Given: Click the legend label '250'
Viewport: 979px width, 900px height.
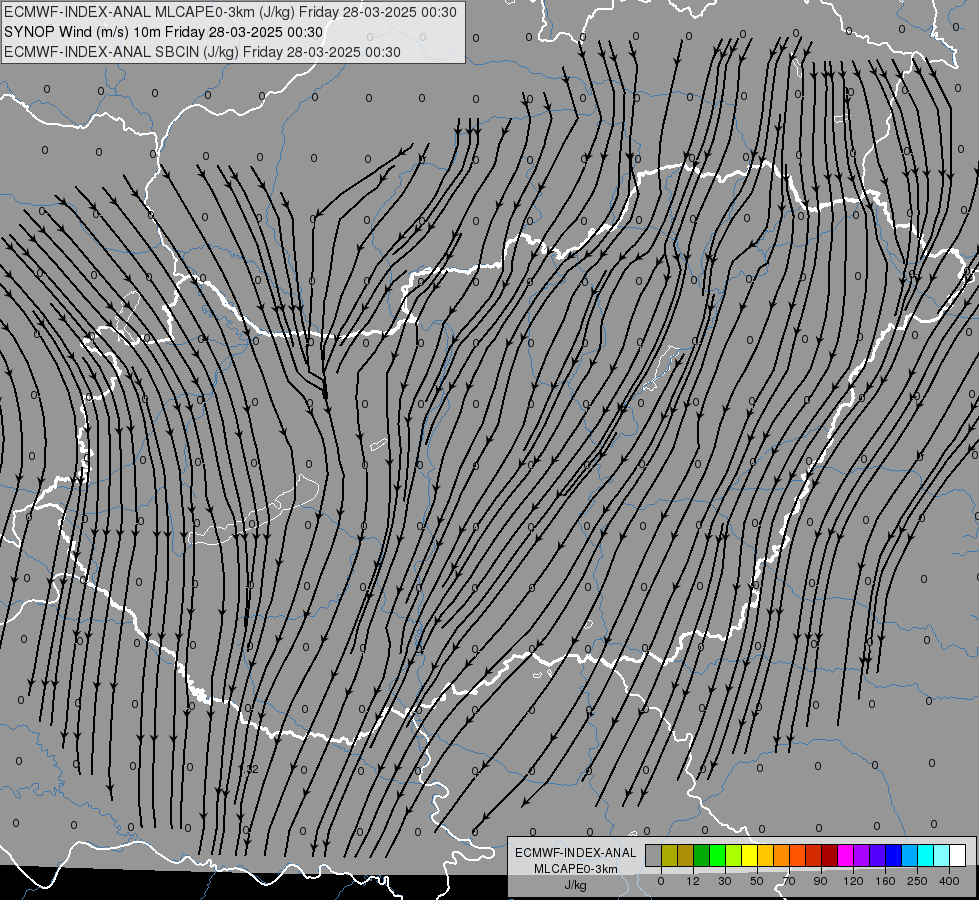Looking at the screenshot, I should pyautogui.click(x=917, y=881).
